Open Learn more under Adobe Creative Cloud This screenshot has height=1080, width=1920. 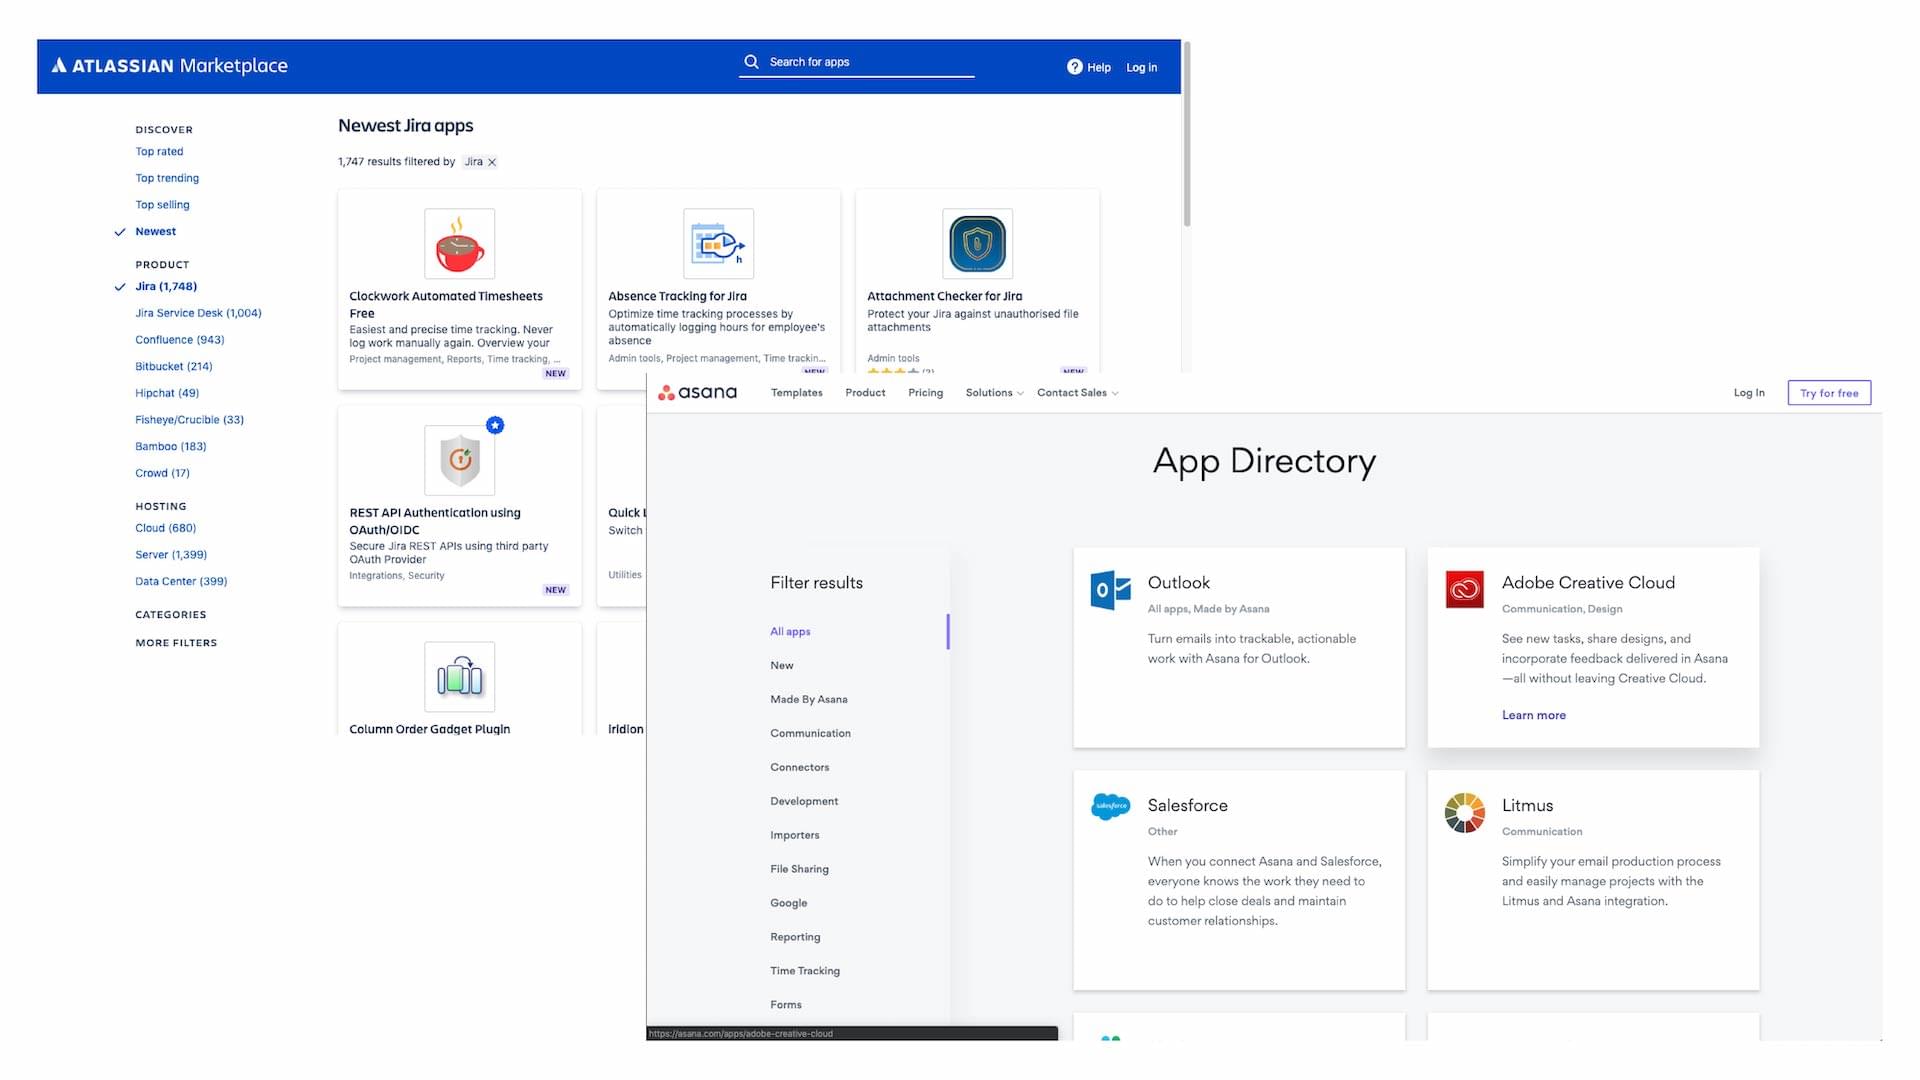1533,715
